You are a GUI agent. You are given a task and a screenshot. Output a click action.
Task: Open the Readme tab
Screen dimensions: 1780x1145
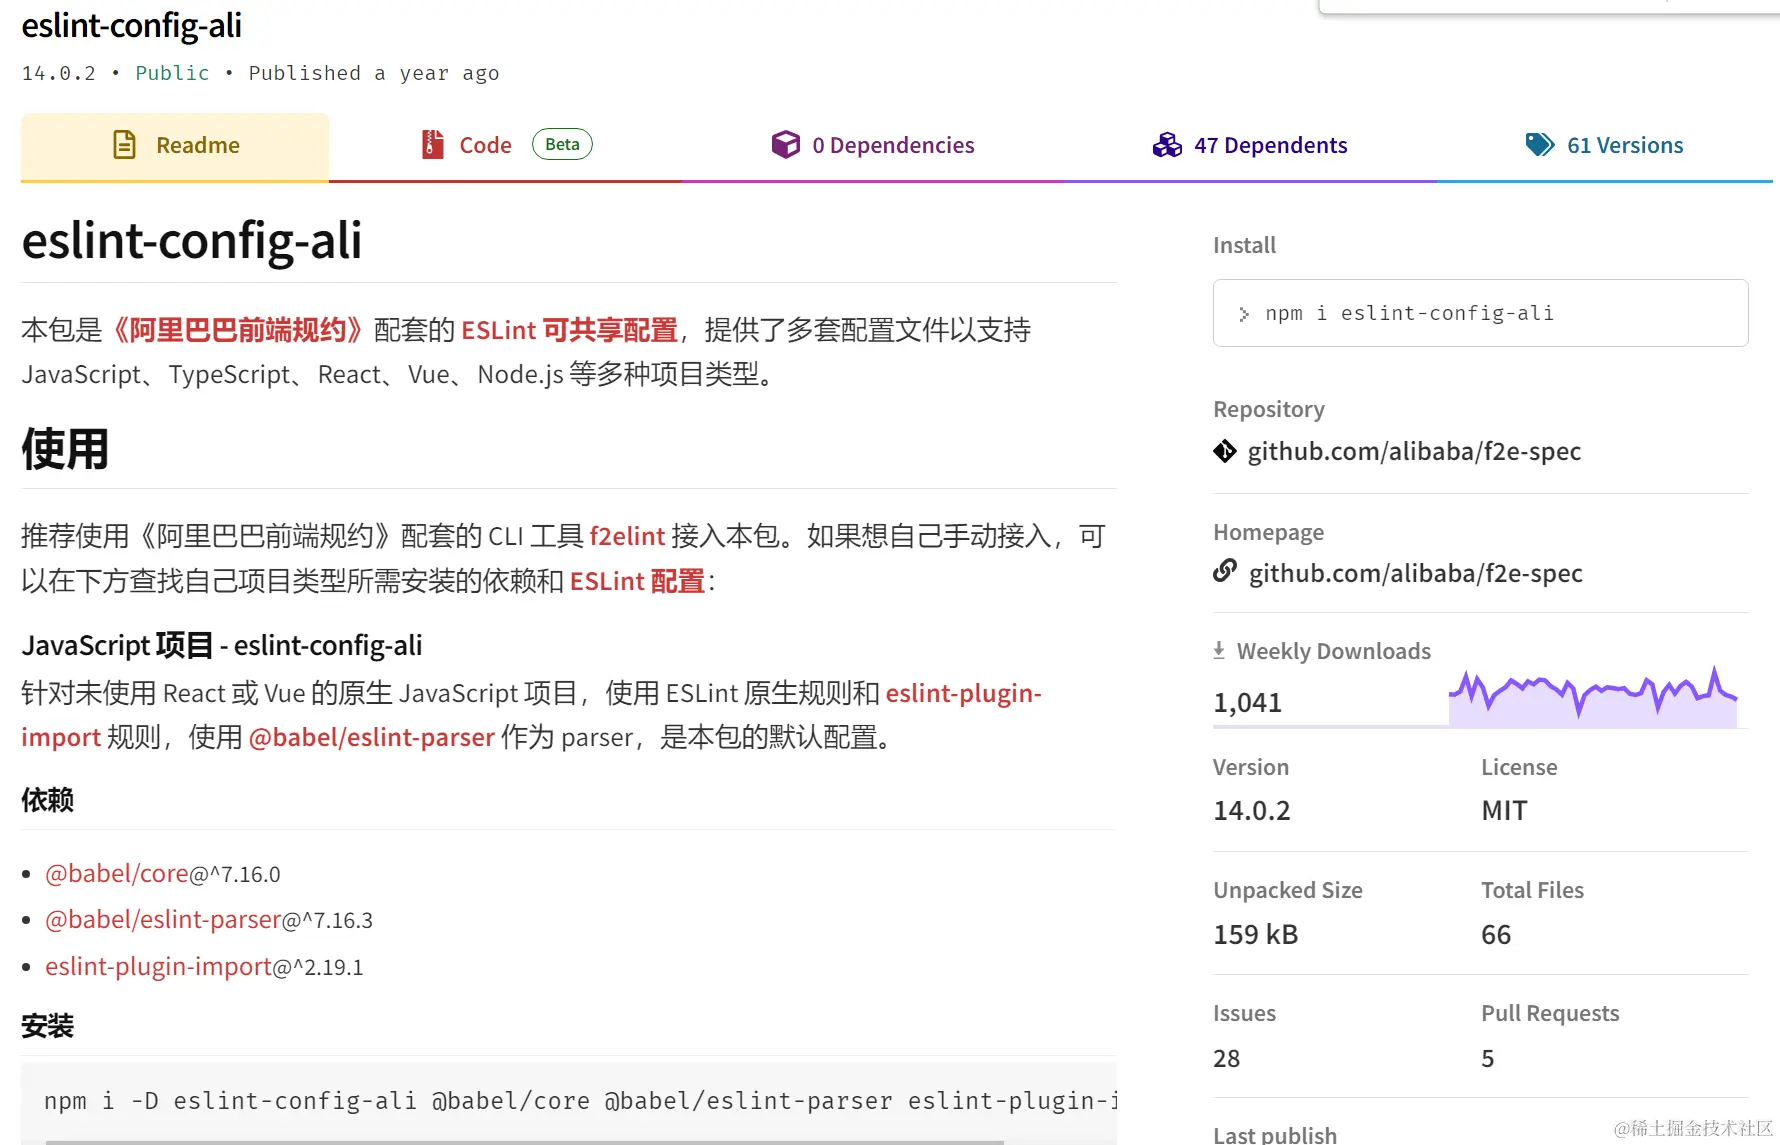pos(175,146)
